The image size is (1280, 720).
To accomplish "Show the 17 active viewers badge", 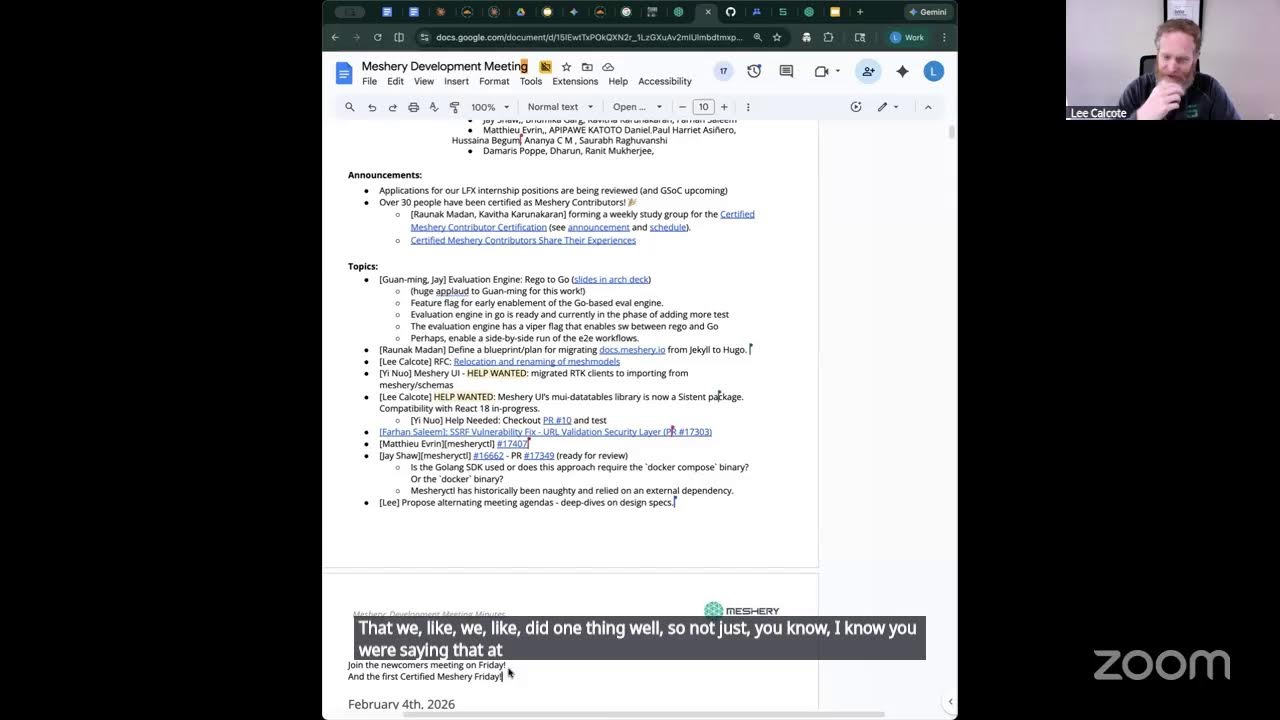I will (723, 71).
